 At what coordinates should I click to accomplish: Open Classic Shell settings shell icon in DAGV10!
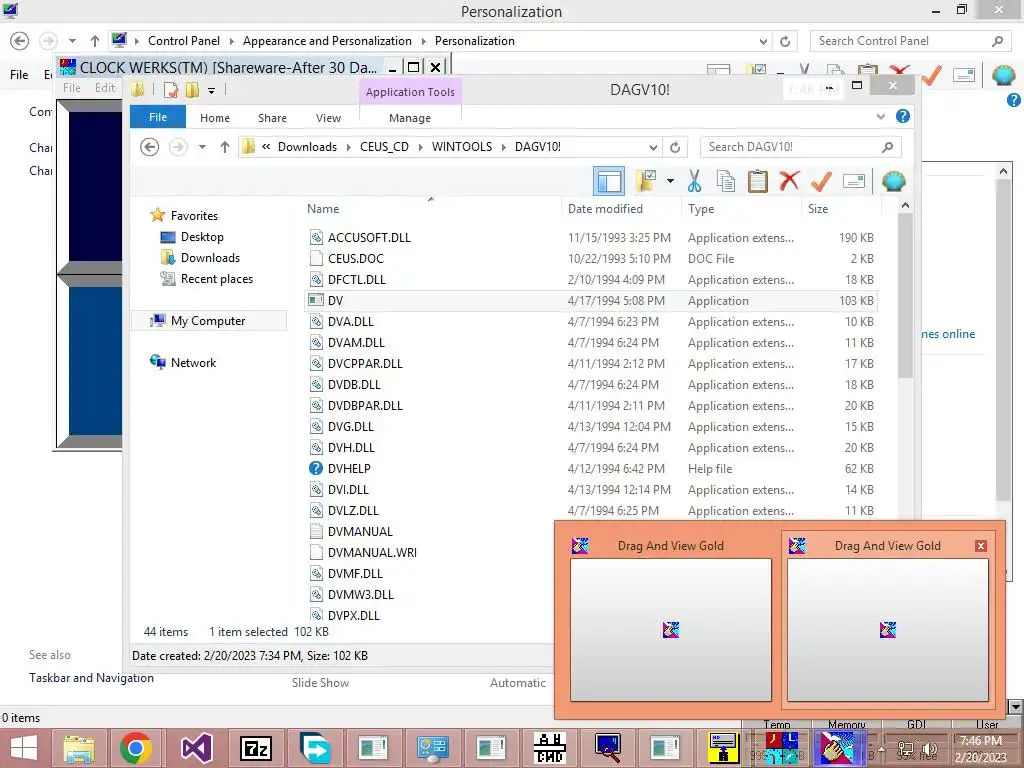[x=893, y=181]
